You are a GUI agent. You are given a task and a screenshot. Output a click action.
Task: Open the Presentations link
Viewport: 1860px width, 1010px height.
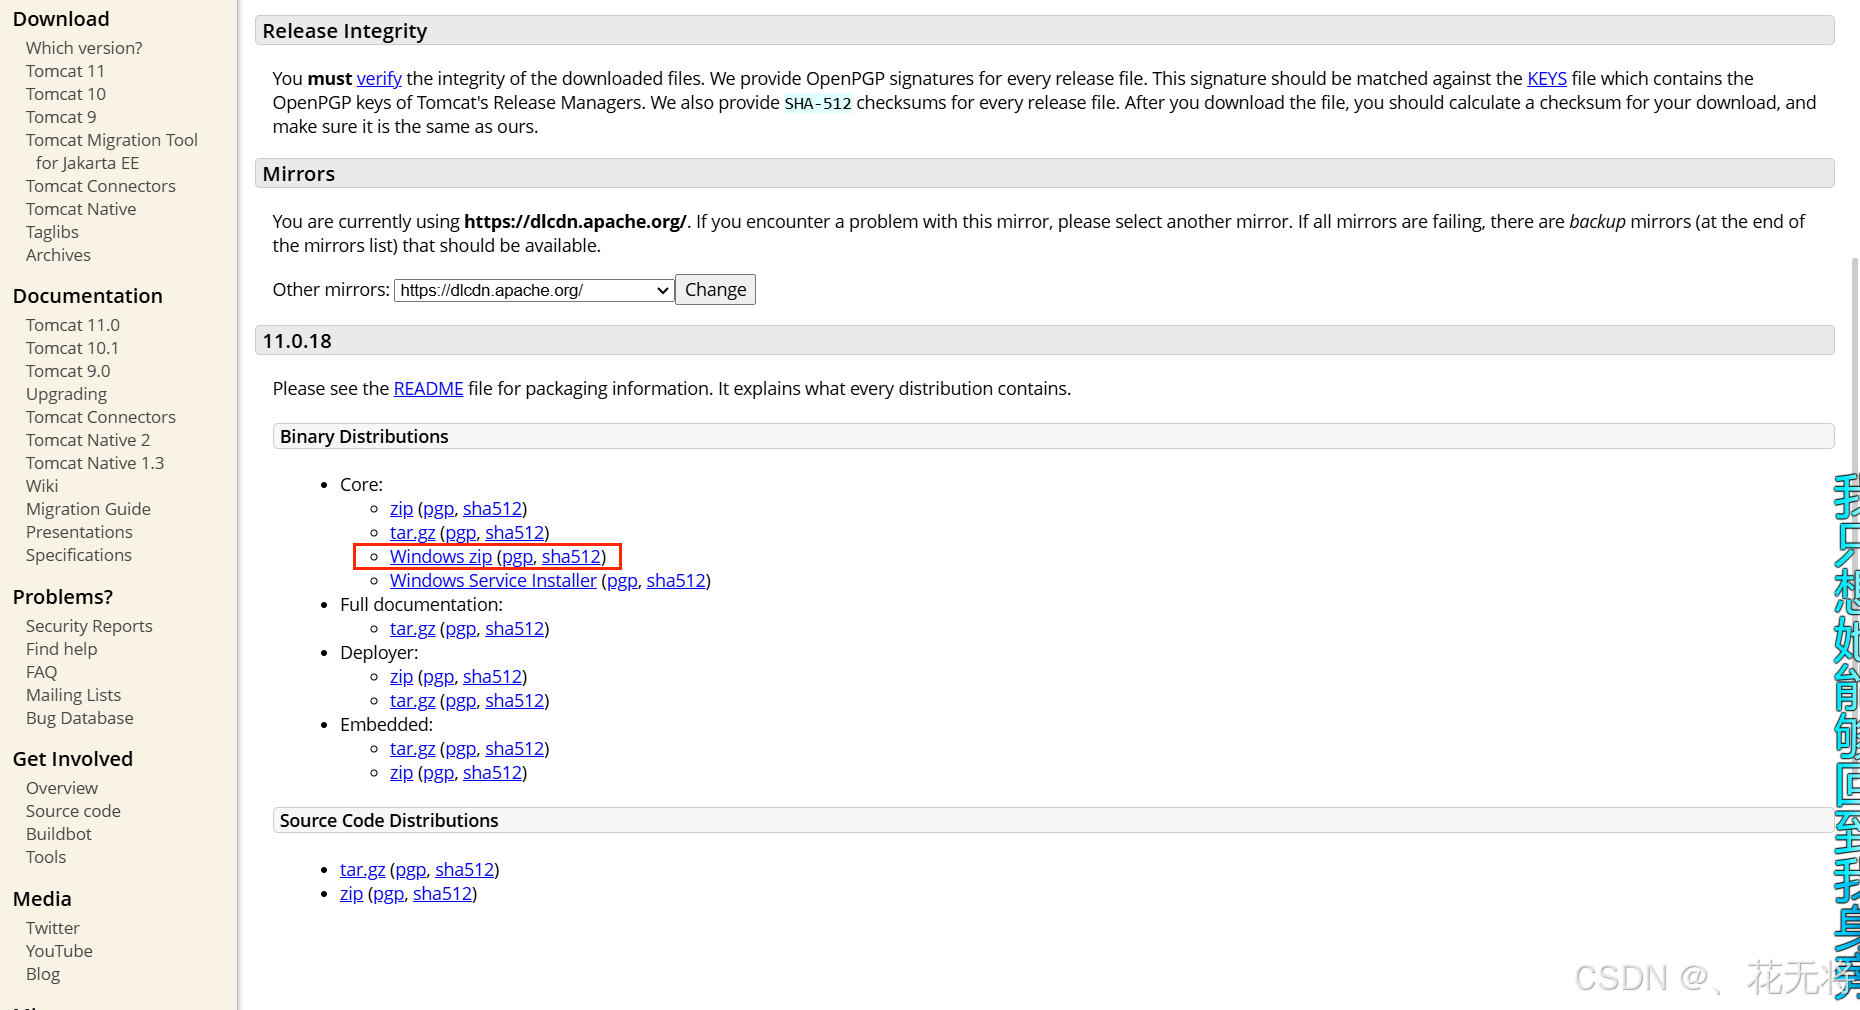[79, 532]
